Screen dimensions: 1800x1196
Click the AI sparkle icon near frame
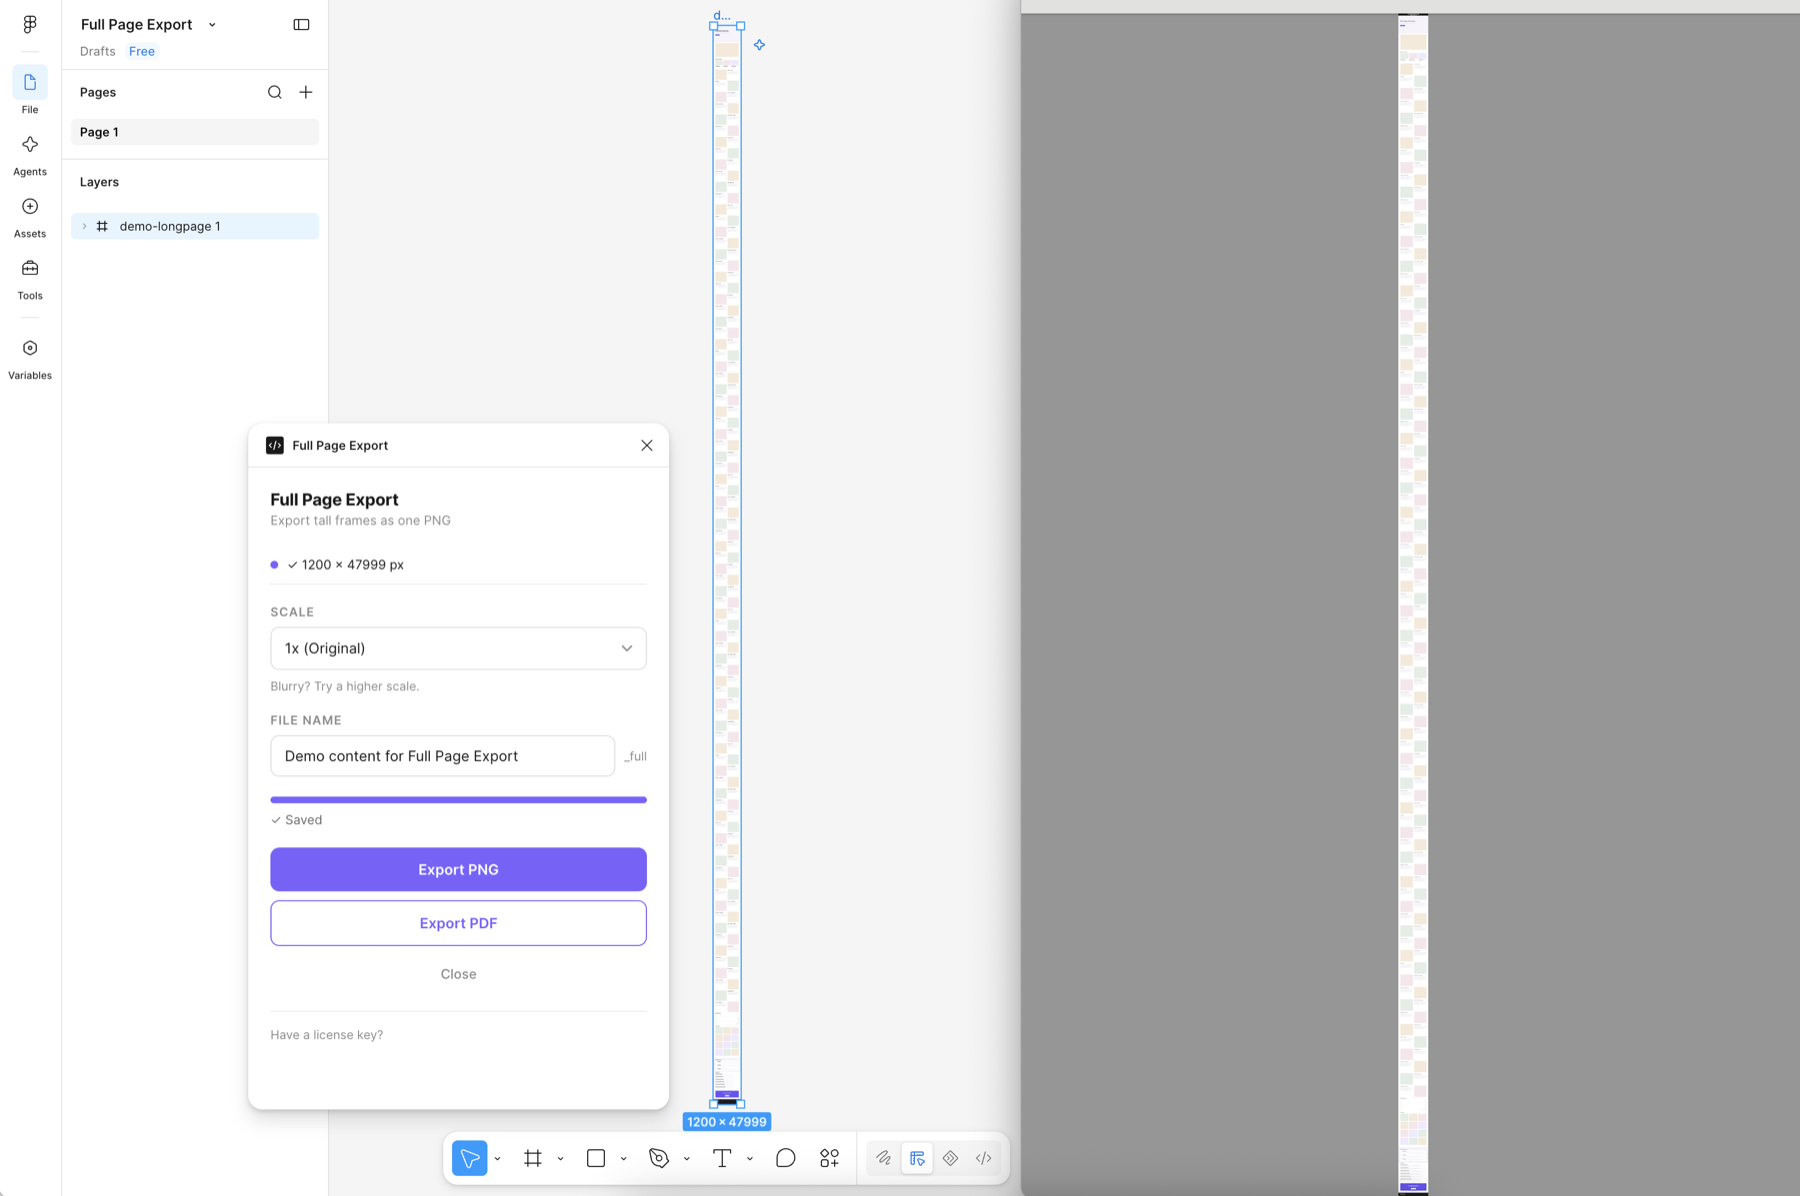760,45
